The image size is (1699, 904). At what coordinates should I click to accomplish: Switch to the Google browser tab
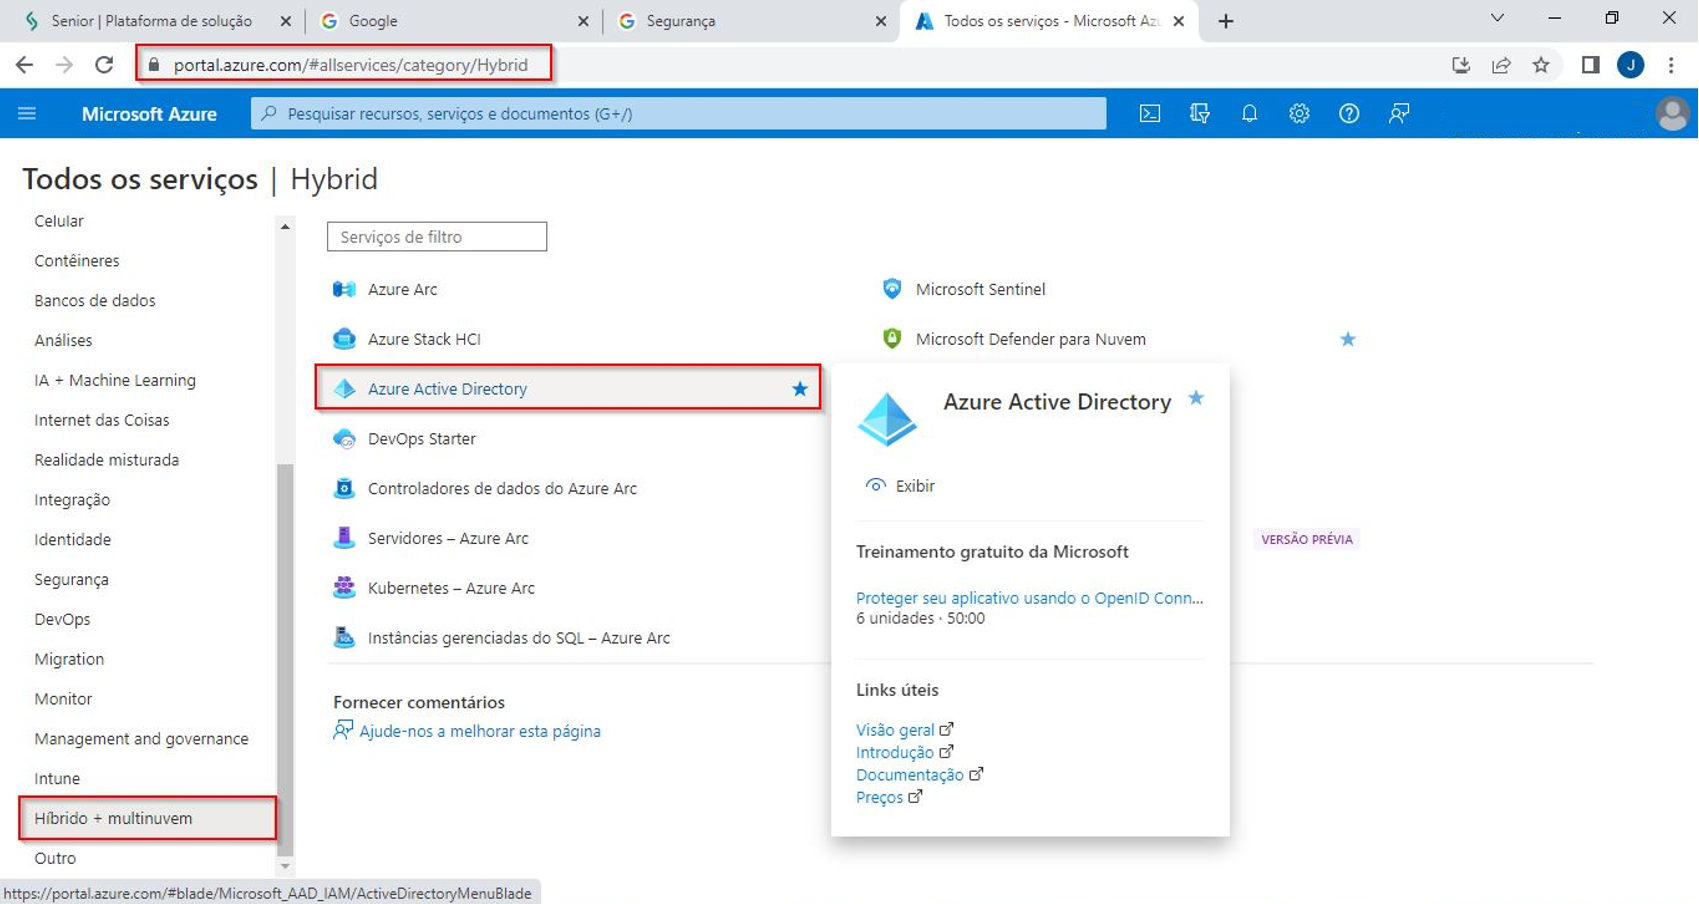(x=450, y=21)
